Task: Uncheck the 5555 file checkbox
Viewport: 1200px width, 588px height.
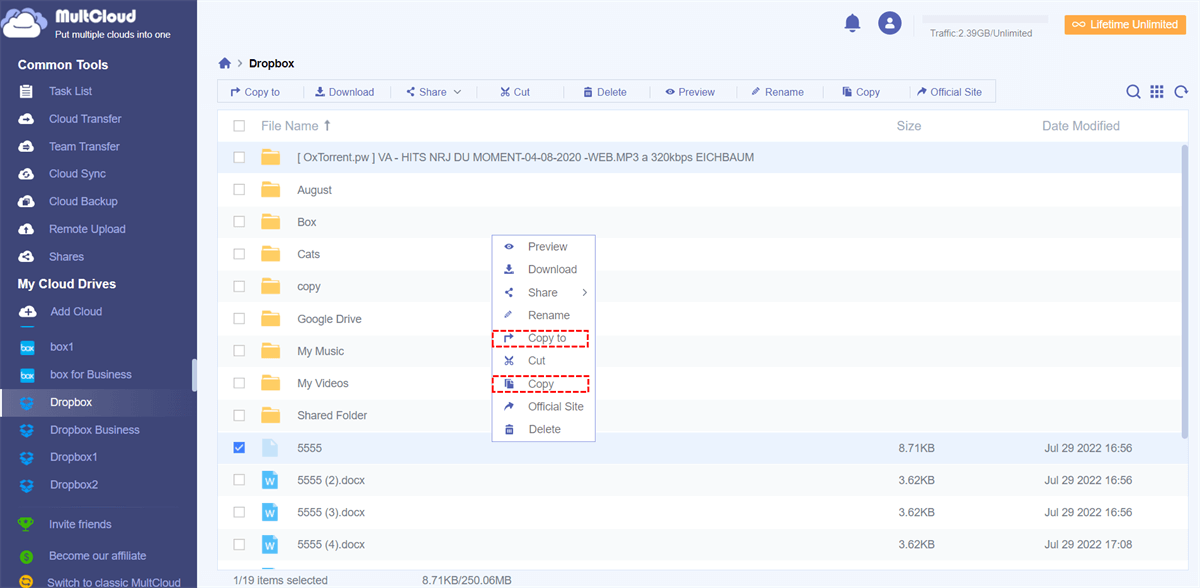Action: click(239, 448)
